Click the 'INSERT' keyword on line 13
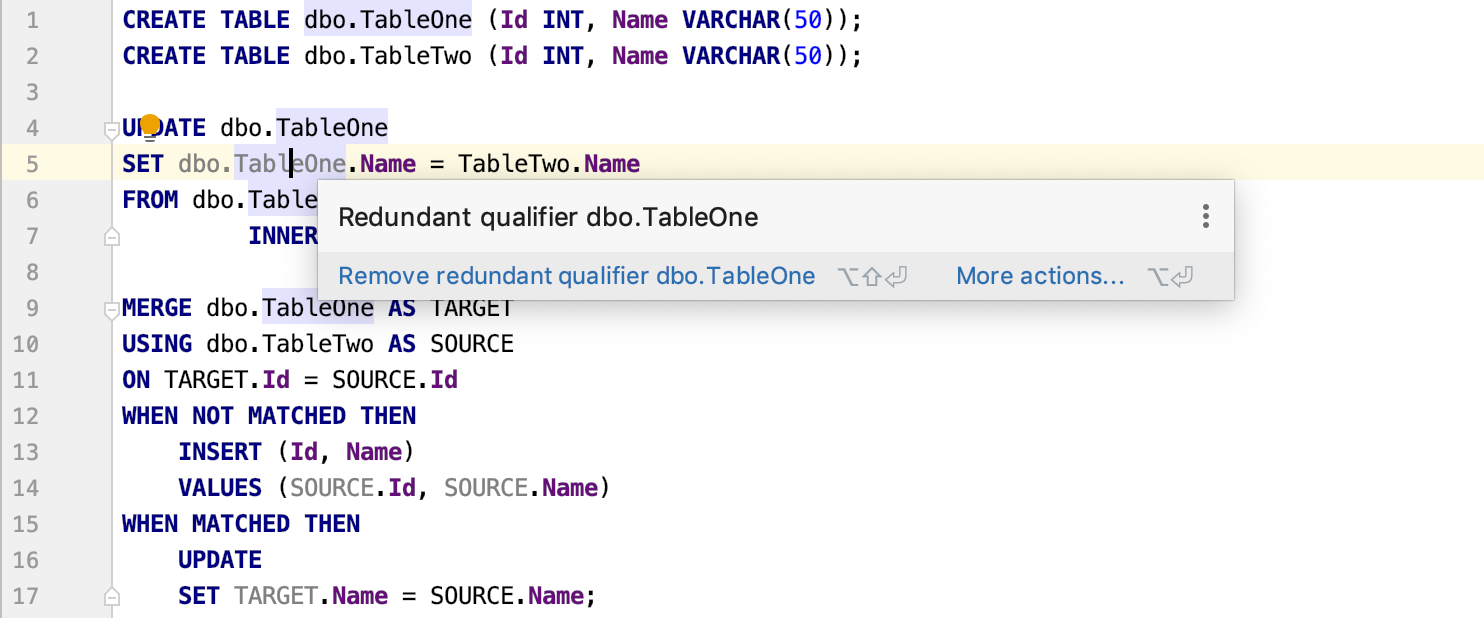The image size is (1484, 618). (x=220, y=452)
